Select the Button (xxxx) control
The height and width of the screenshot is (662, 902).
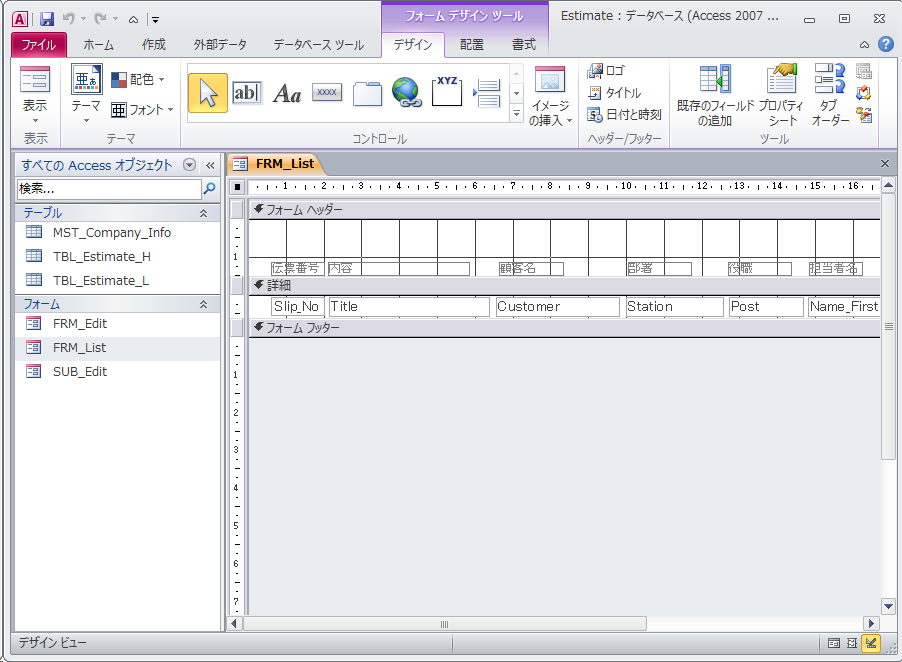pyautogui.click(x=327, y=92)
